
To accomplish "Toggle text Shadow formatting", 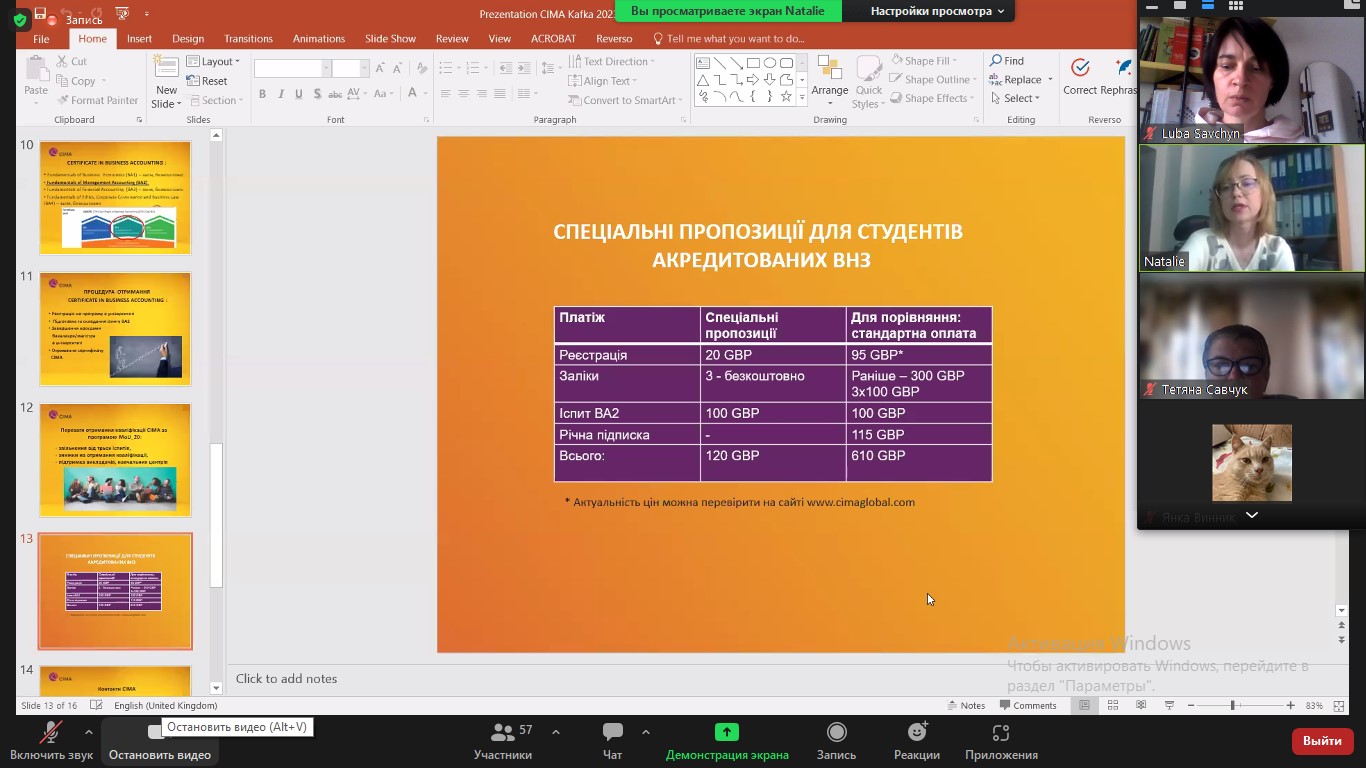I will click(316, 94).
